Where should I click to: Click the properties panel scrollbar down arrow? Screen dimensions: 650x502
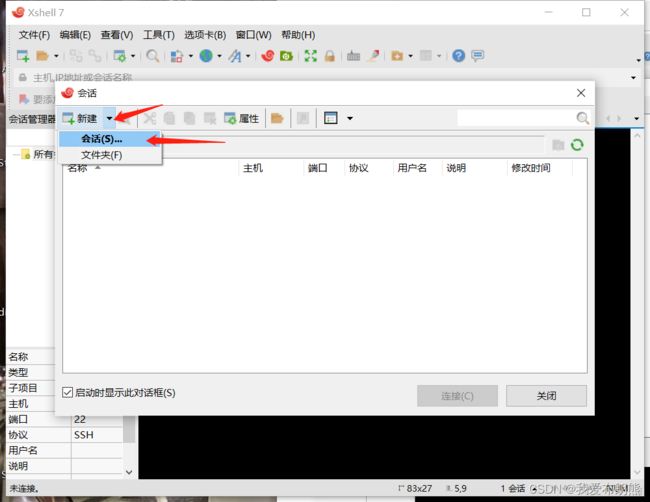coord(129,472)
